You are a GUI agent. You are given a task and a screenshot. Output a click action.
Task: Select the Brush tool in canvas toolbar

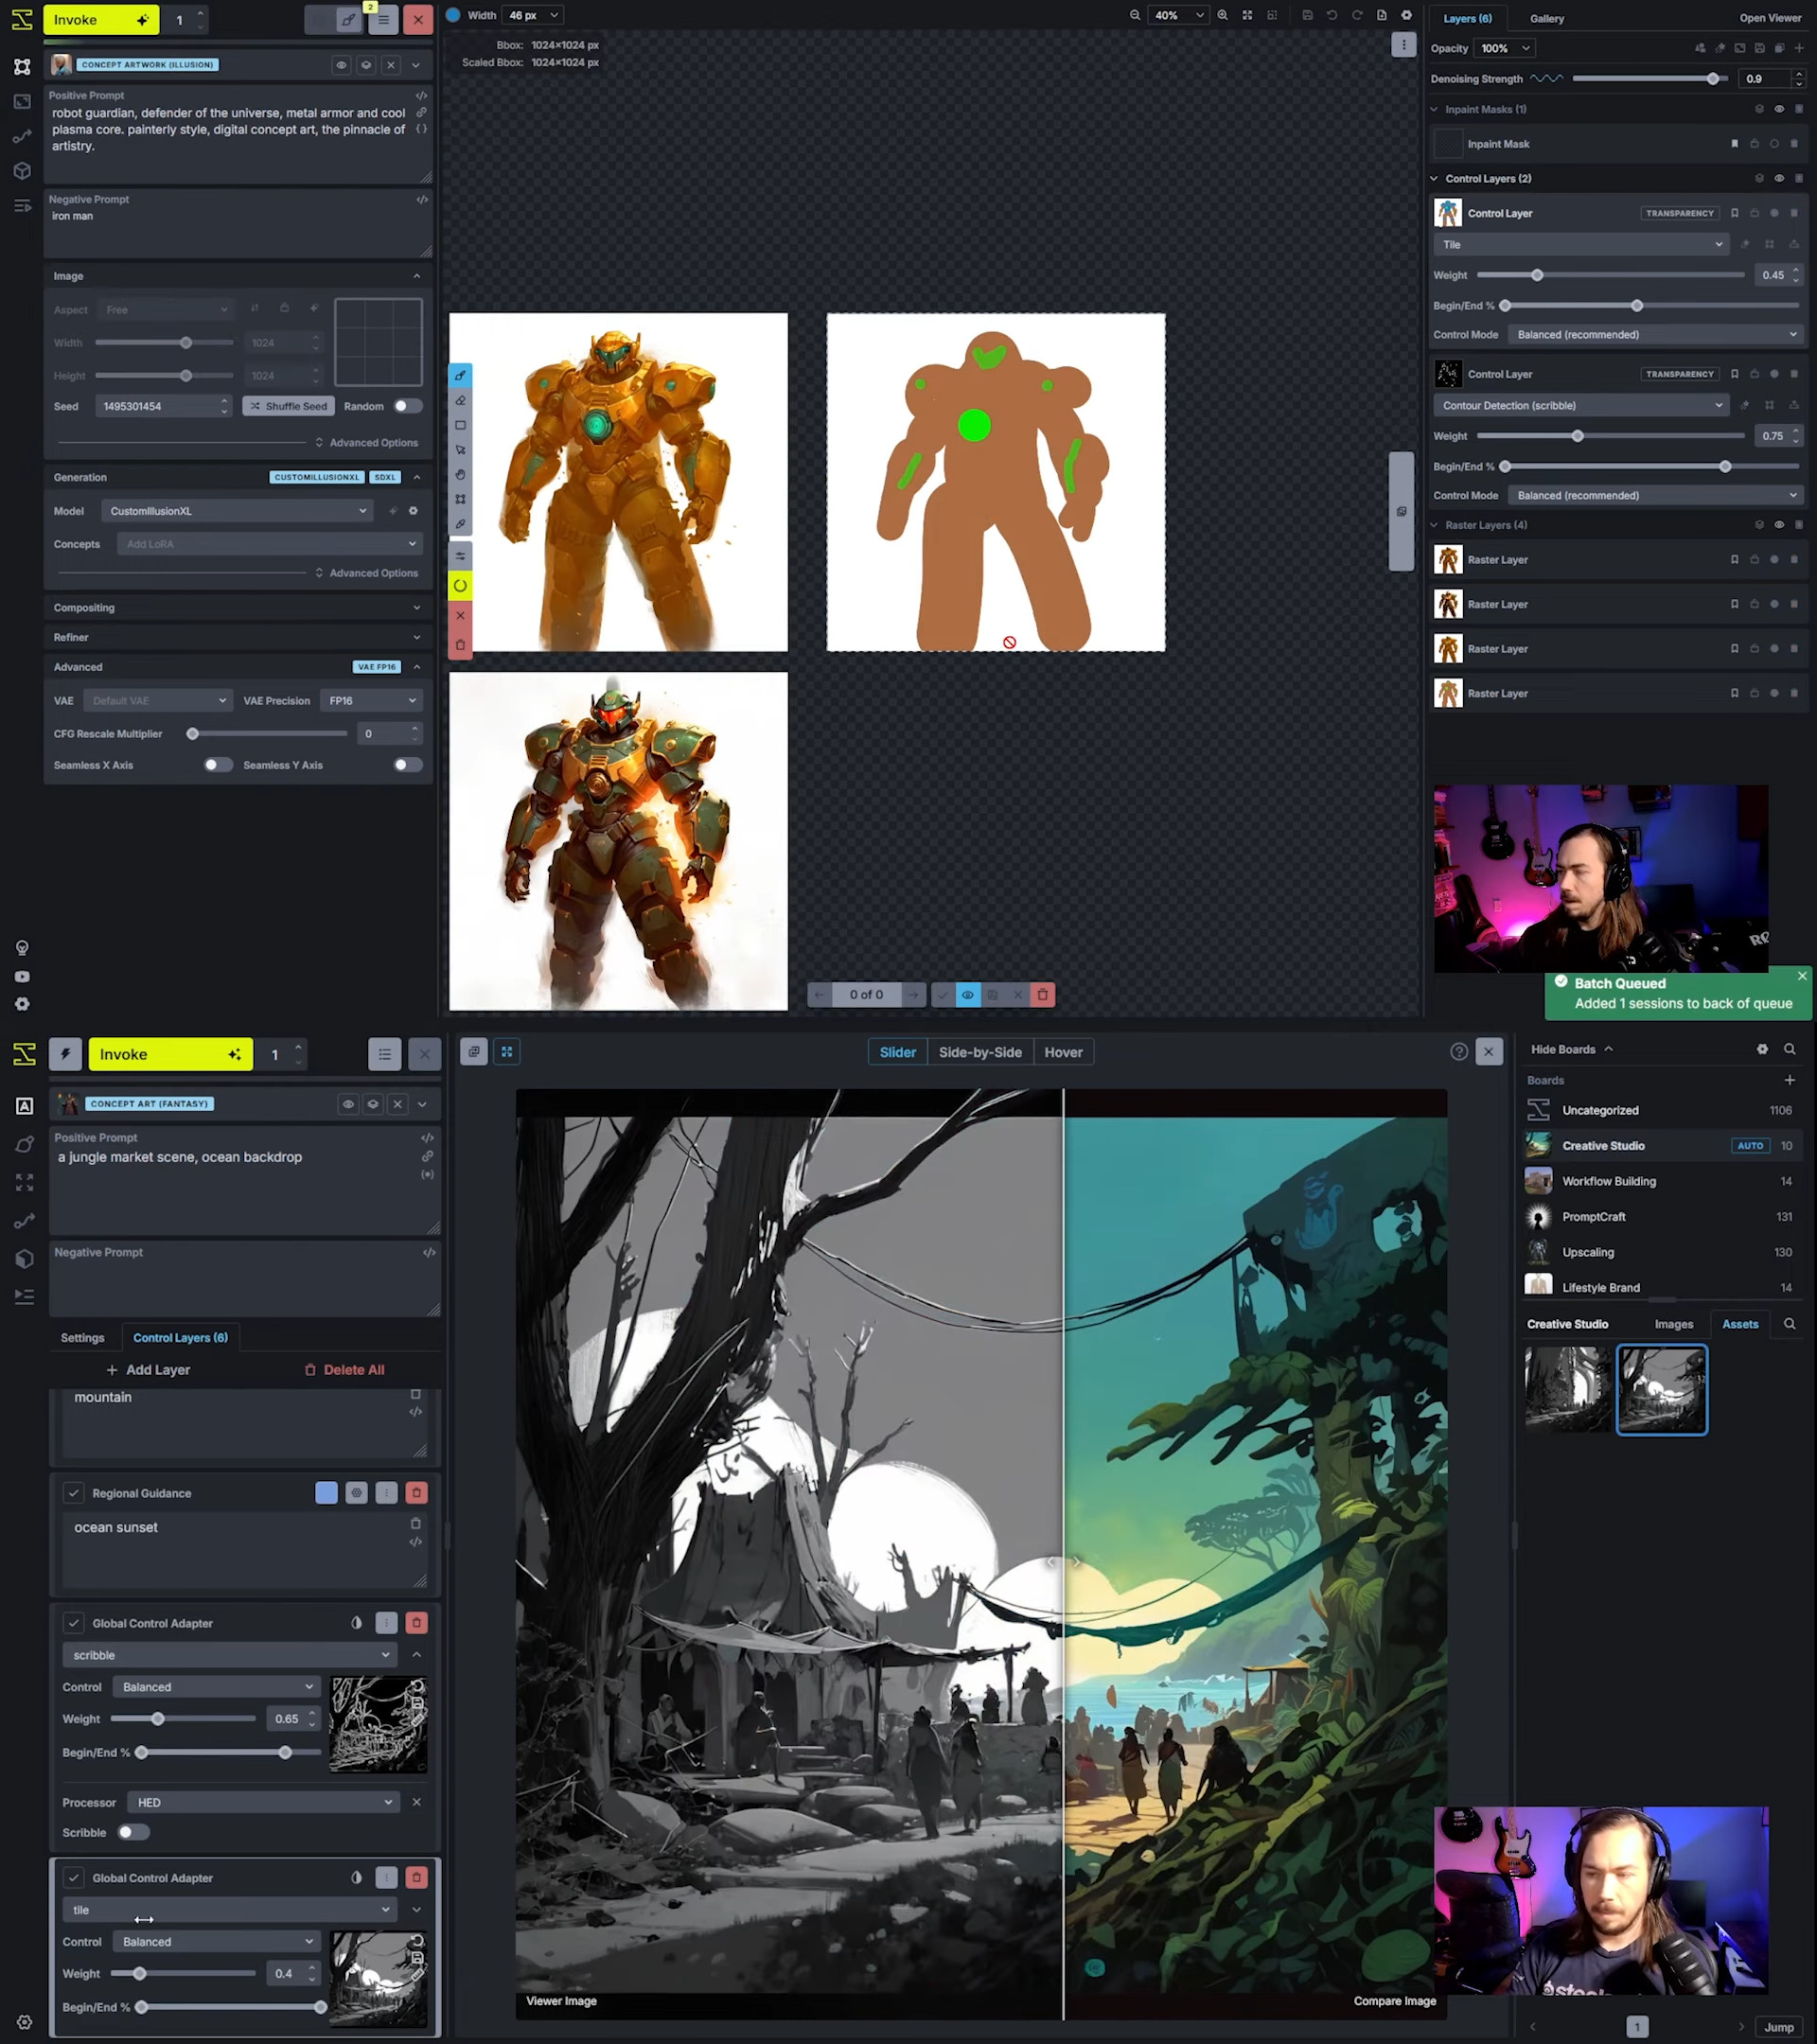pyautogui.click(x=460, y=375)
